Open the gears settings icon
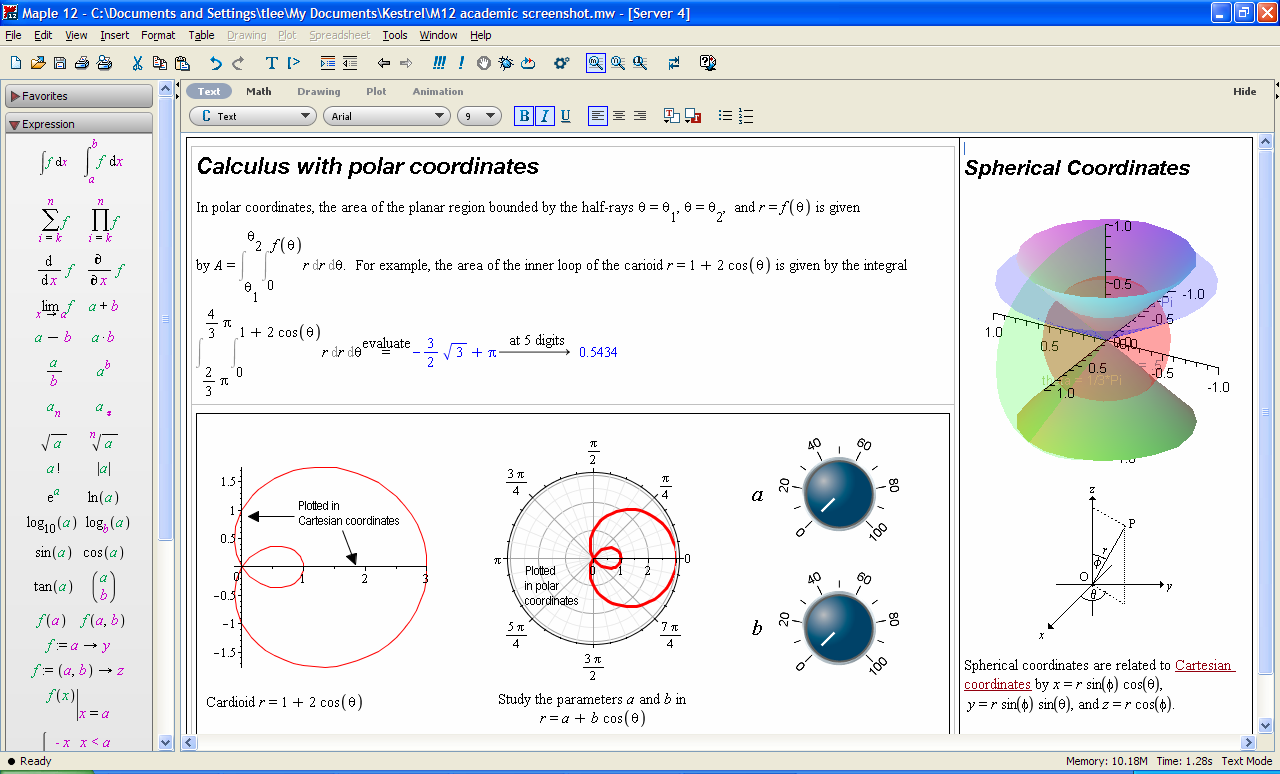1280x774 pixels. pyautogui.click(x=562, y=63)
